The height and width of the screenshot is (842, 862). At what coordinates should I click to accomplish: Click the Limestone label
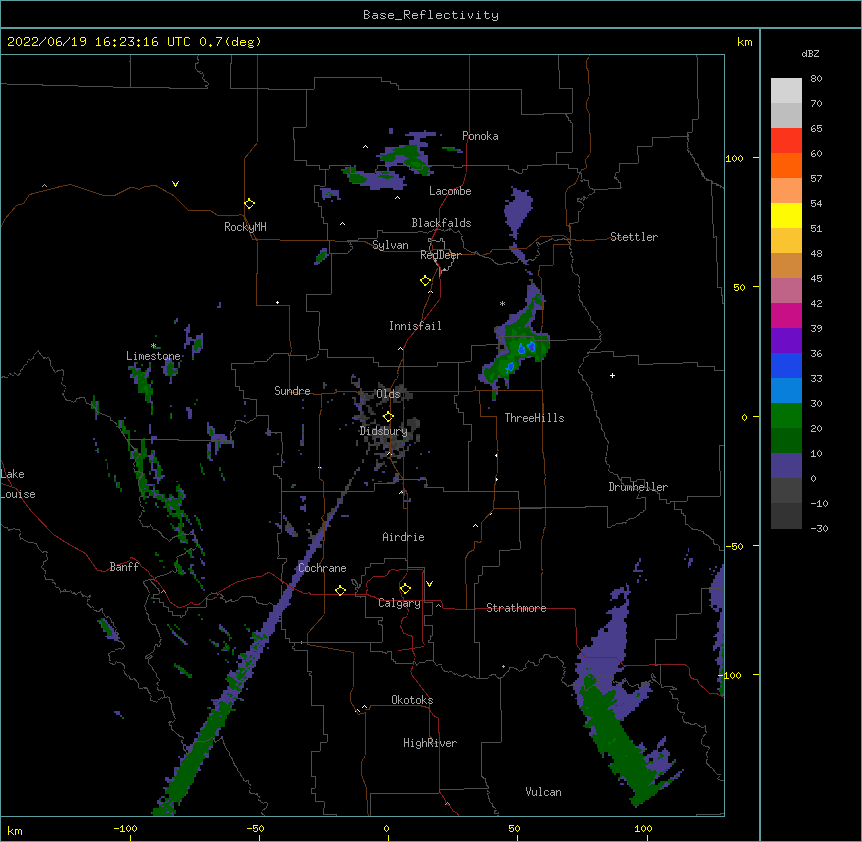(153, 356)
